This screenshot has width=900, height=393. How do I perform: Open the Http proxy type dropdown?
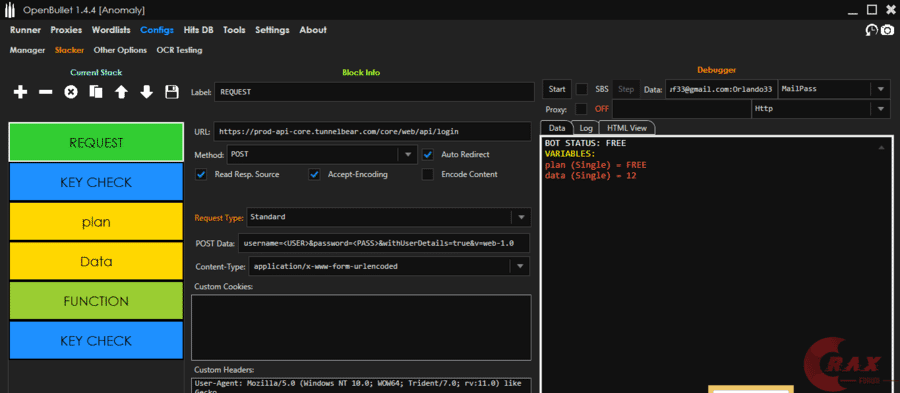(880, 108)
